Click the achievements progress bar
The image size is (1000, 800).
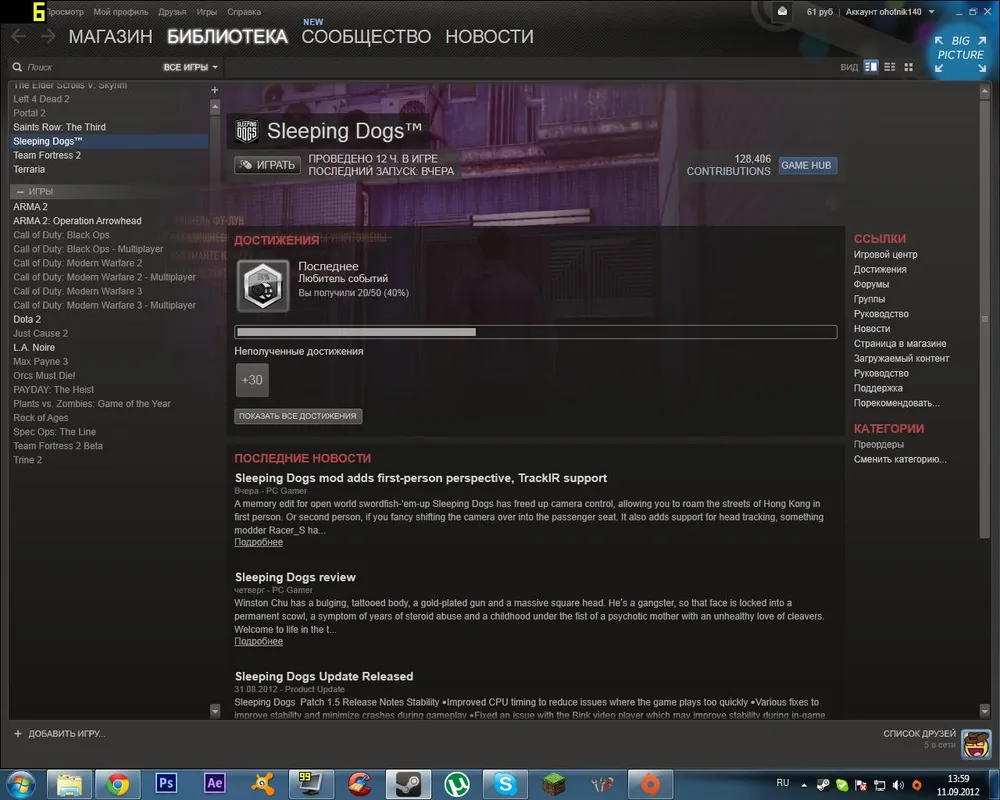coord(535,332)
